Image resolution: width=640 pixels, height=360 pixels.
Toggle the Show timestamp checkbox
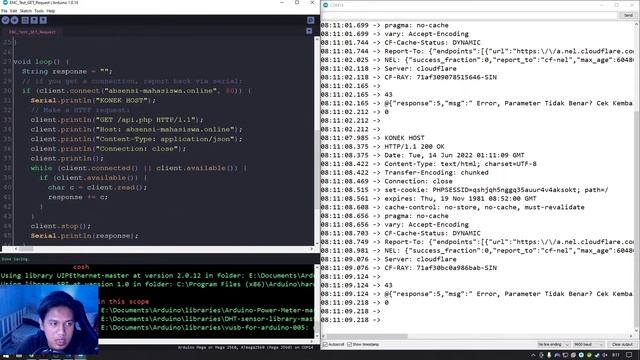(349, 344)
